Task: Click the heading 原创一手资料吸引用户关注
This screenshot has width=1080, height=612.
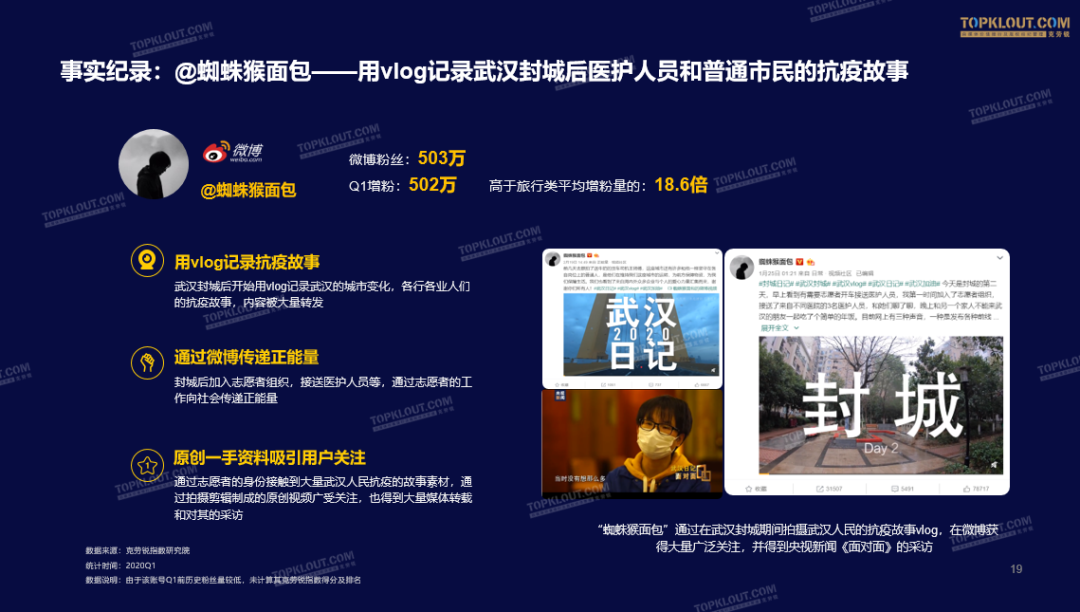Action: pyautogui.click(x=269, y=458)
